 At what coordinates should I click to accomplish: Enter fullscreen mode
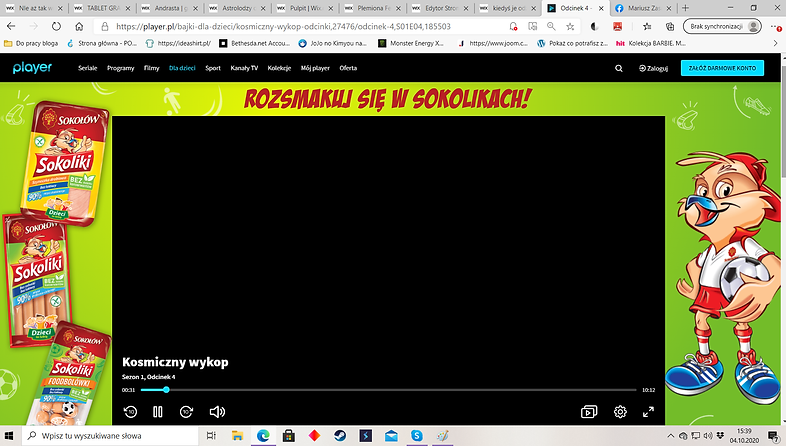pyautogui.click(x=648, y=412)
